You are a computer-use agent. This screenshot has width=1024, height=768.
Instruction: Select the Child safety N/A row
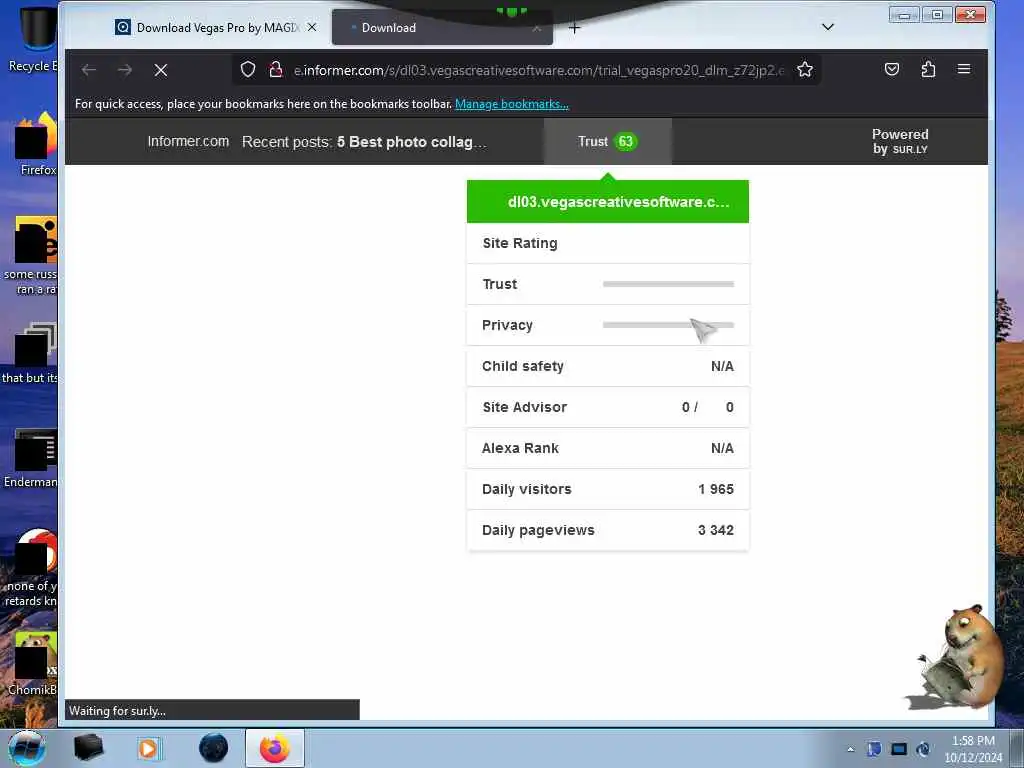pyautogui.click(x=607, y=366)
